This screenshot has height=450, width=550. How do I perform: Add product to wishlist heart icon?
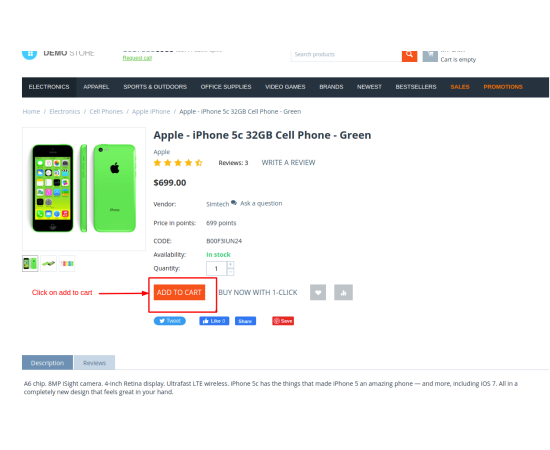pos(318,292)
